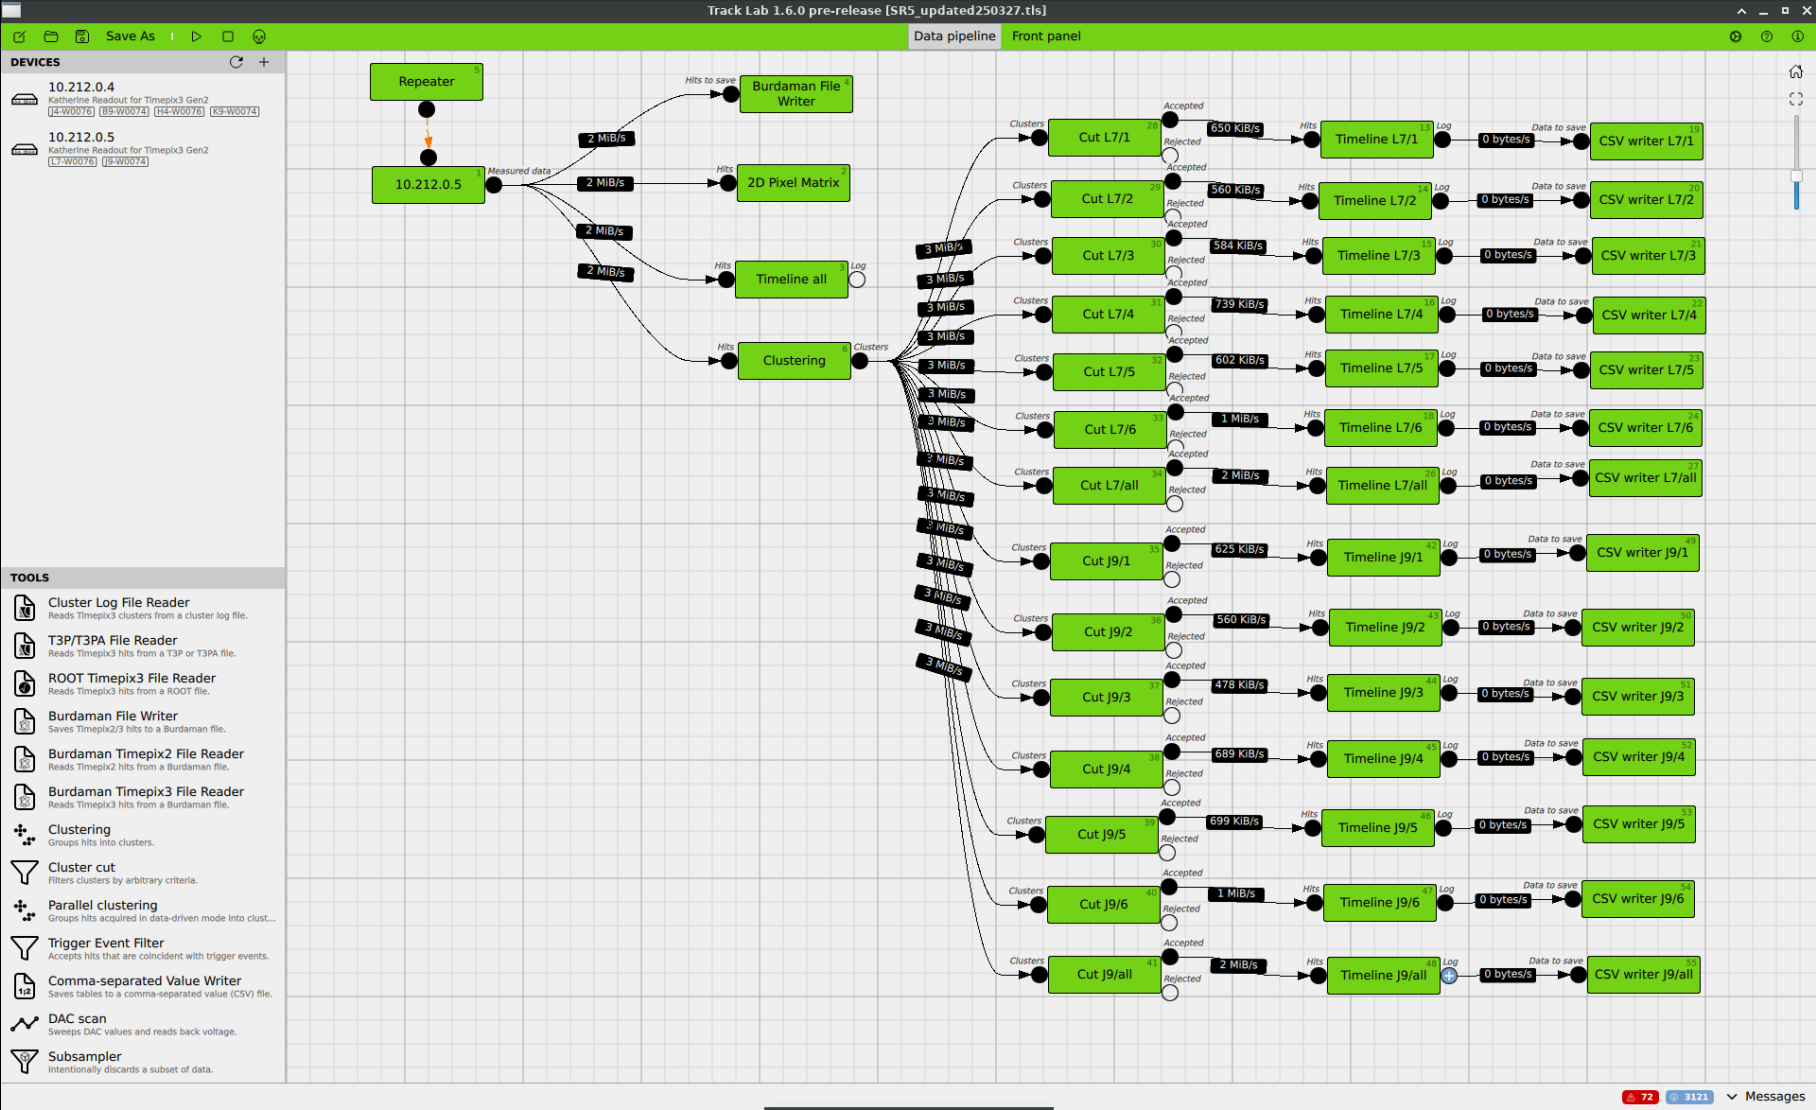The image size is (1816, 1110).
Task: Select the Cluster cut tool
Action: [81, 867]
